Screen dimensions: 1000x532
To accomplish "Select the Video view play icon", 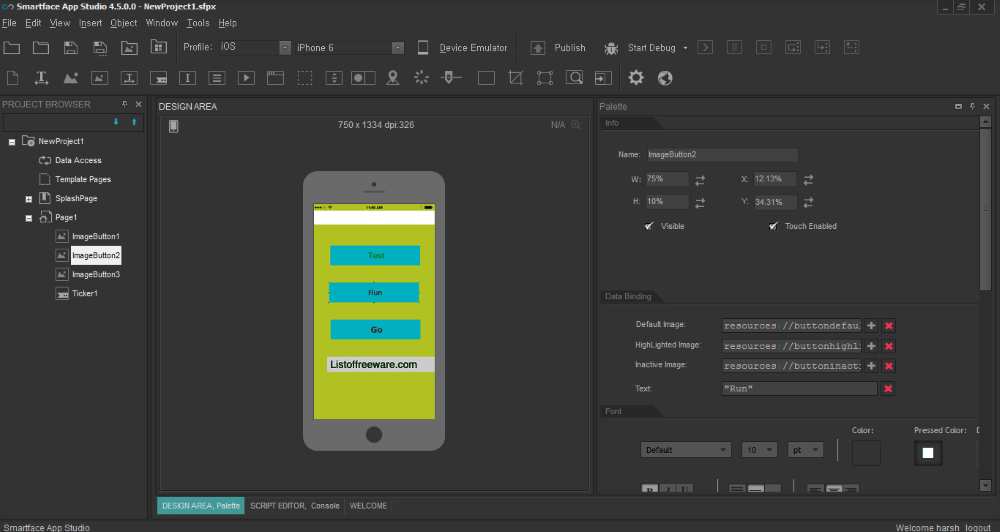I will [x=246, y=78].
